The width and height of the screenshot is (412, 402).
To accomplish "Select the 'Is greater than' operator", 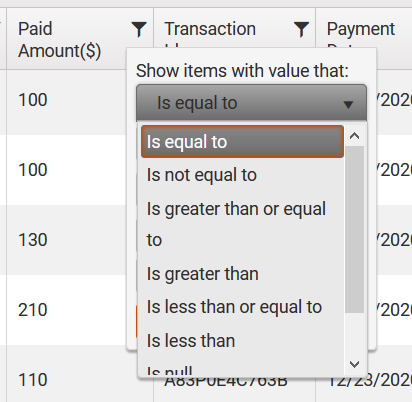I will point(242,274).
